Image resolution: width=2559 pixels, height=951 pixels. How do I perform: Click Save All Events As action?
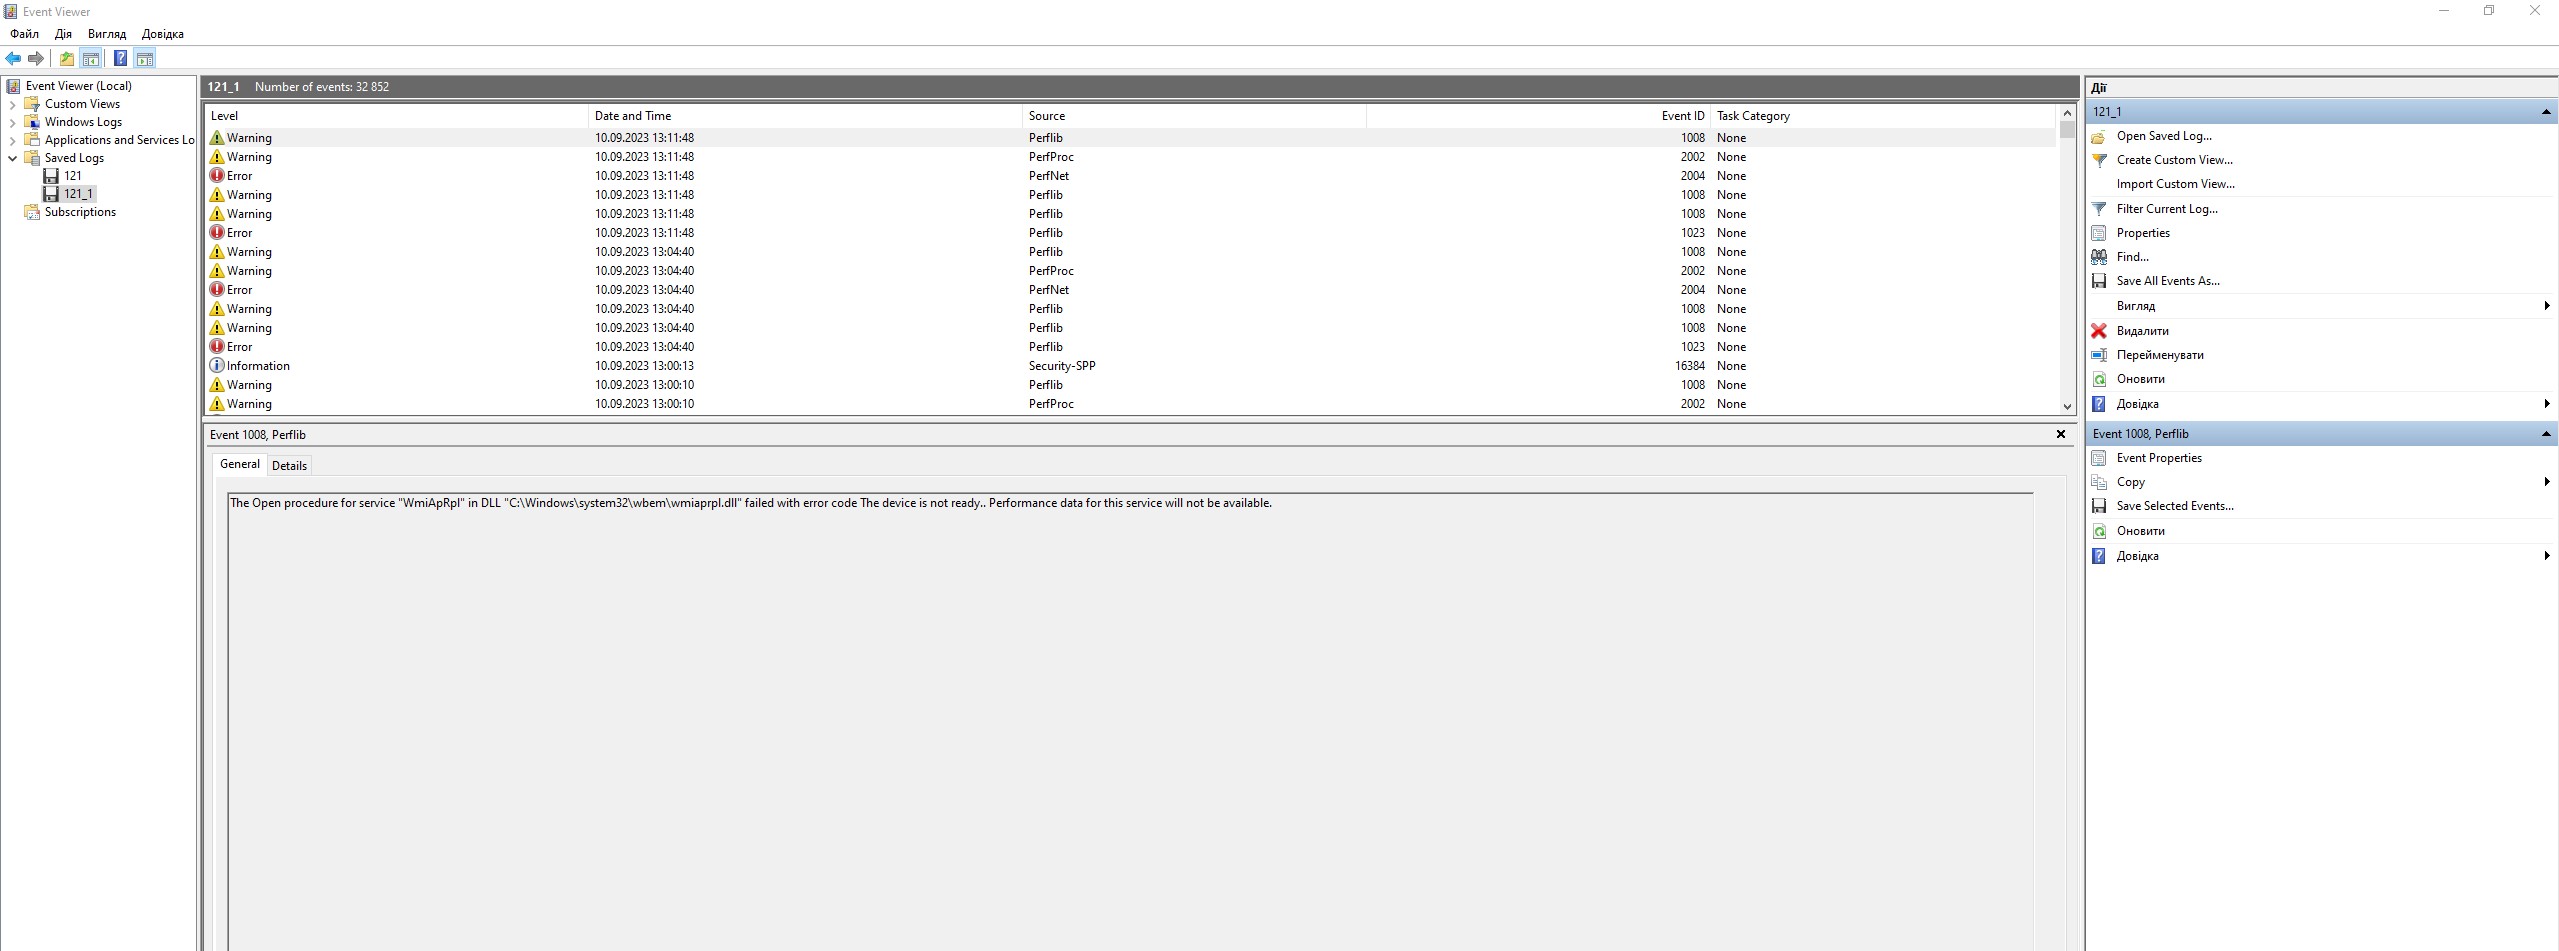(x=2167, y=281)
